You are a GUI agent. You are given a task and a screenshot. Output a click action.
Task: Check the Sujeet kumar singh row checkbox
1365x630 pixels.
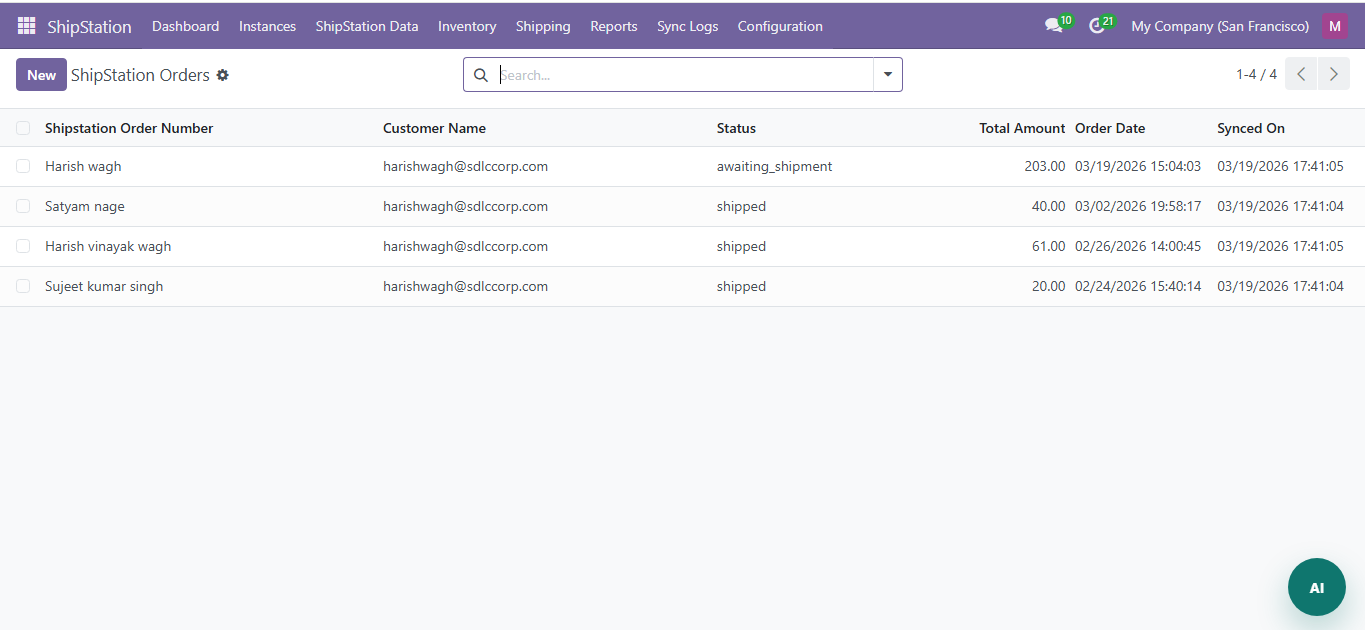(23, 286)
